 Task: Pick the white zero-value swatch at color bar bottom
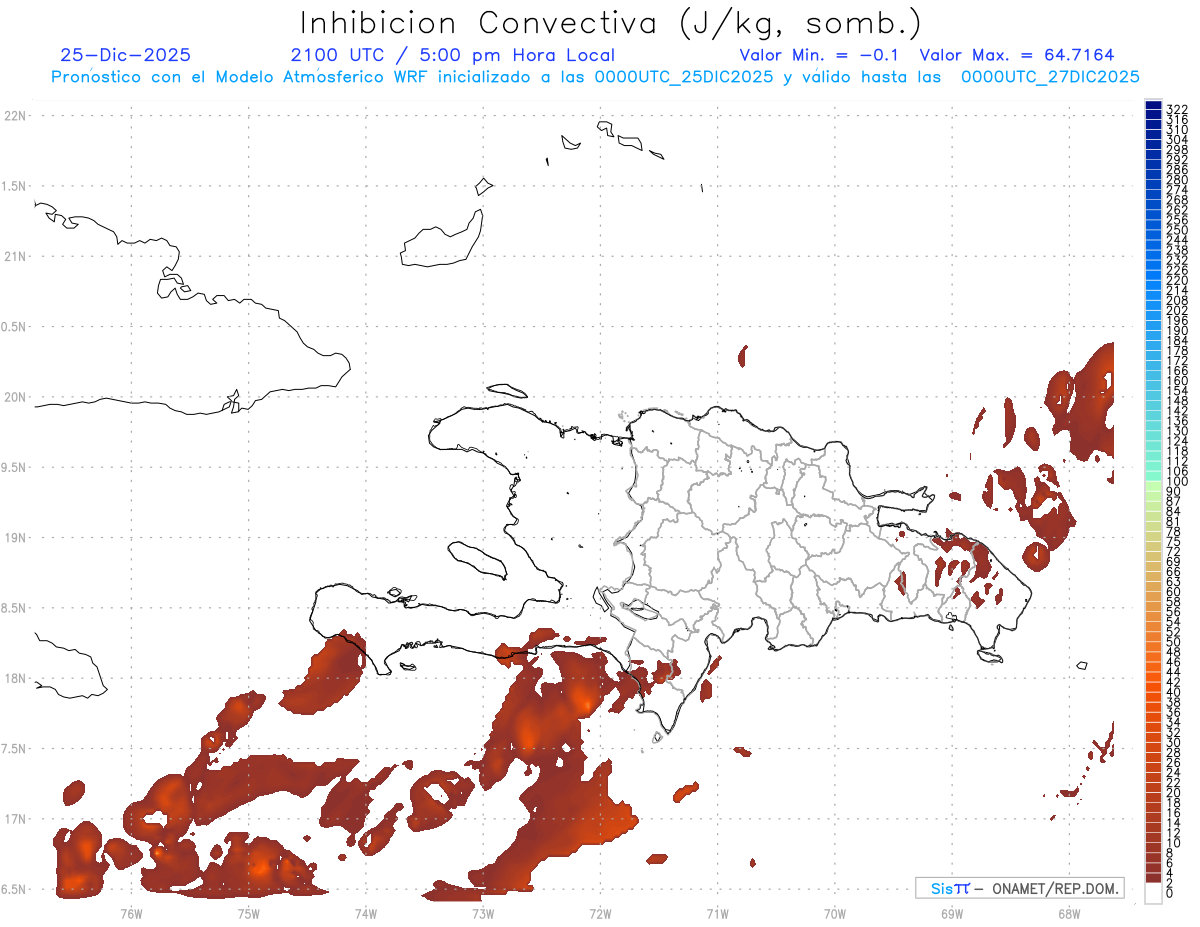[x=1153, y=891]
